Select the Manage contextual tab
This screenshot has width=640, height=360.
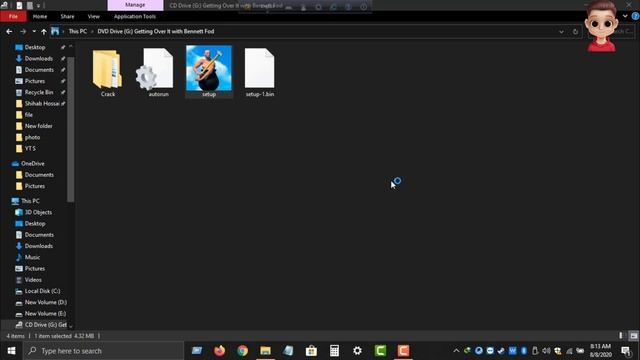135,5
